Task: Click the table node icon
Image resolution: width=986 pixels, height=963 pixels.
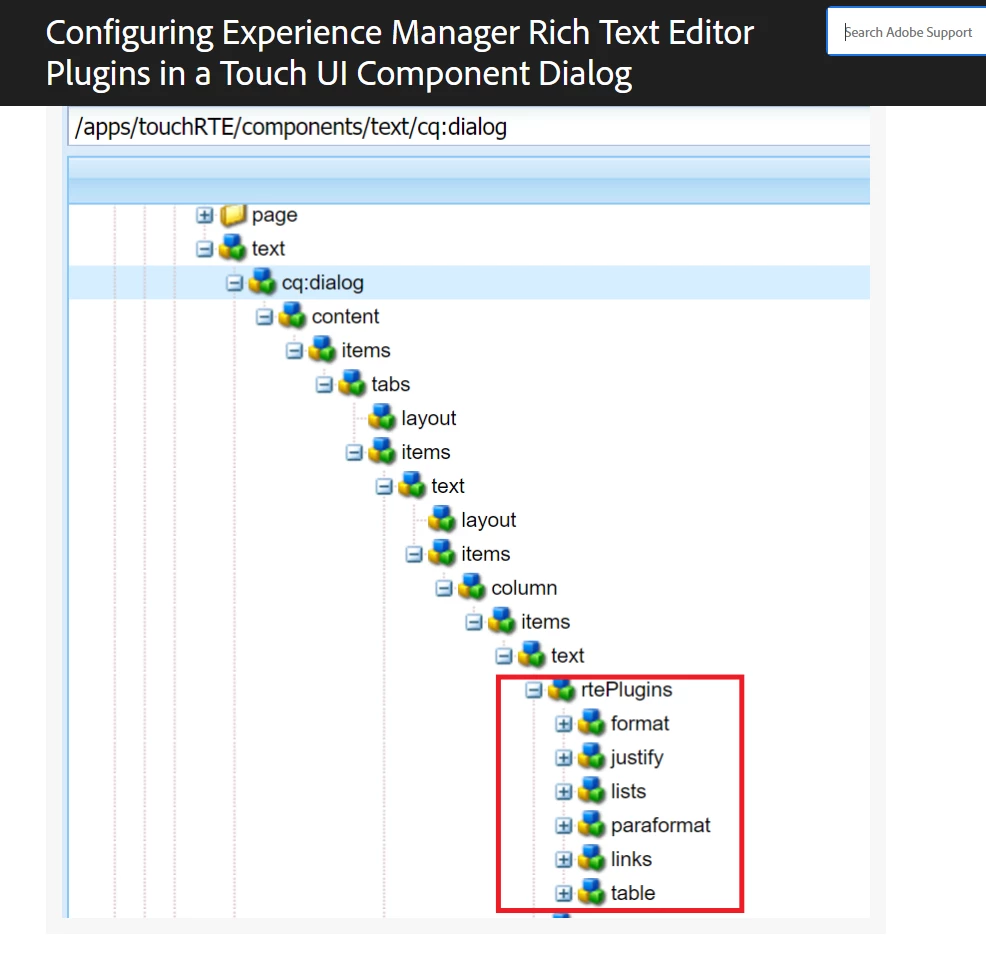Action: [x=592, y=893]
